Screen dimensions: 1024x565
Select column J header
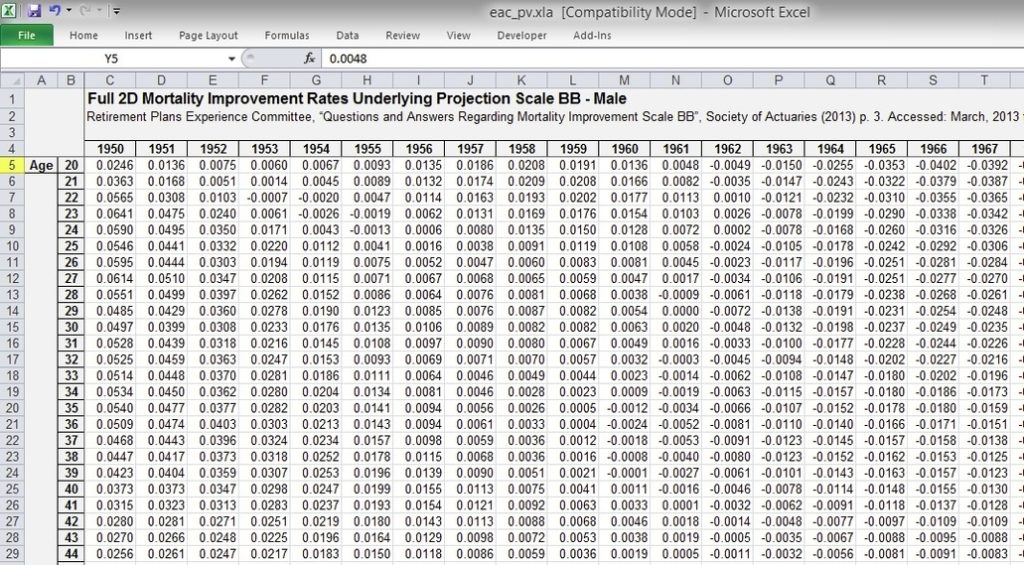pos(470,80)
